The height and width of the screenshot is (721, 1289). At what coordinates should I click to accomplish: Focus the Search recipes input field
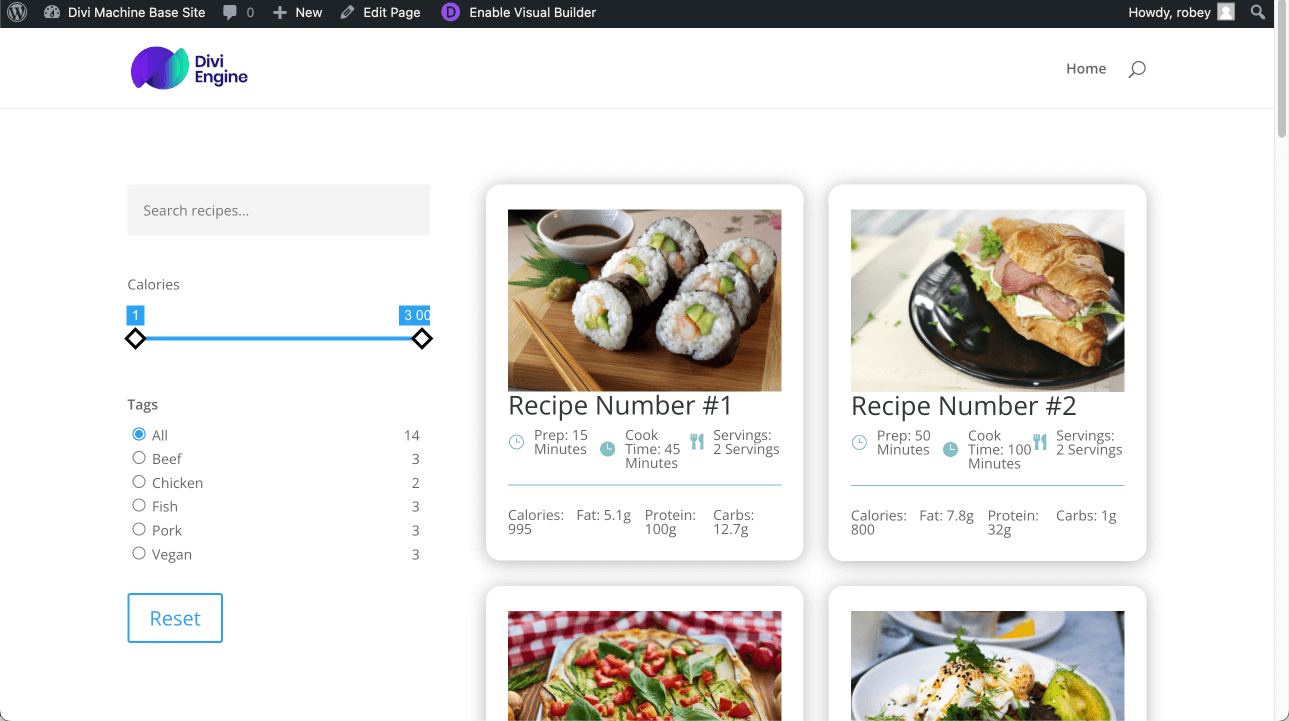point(279,210)
